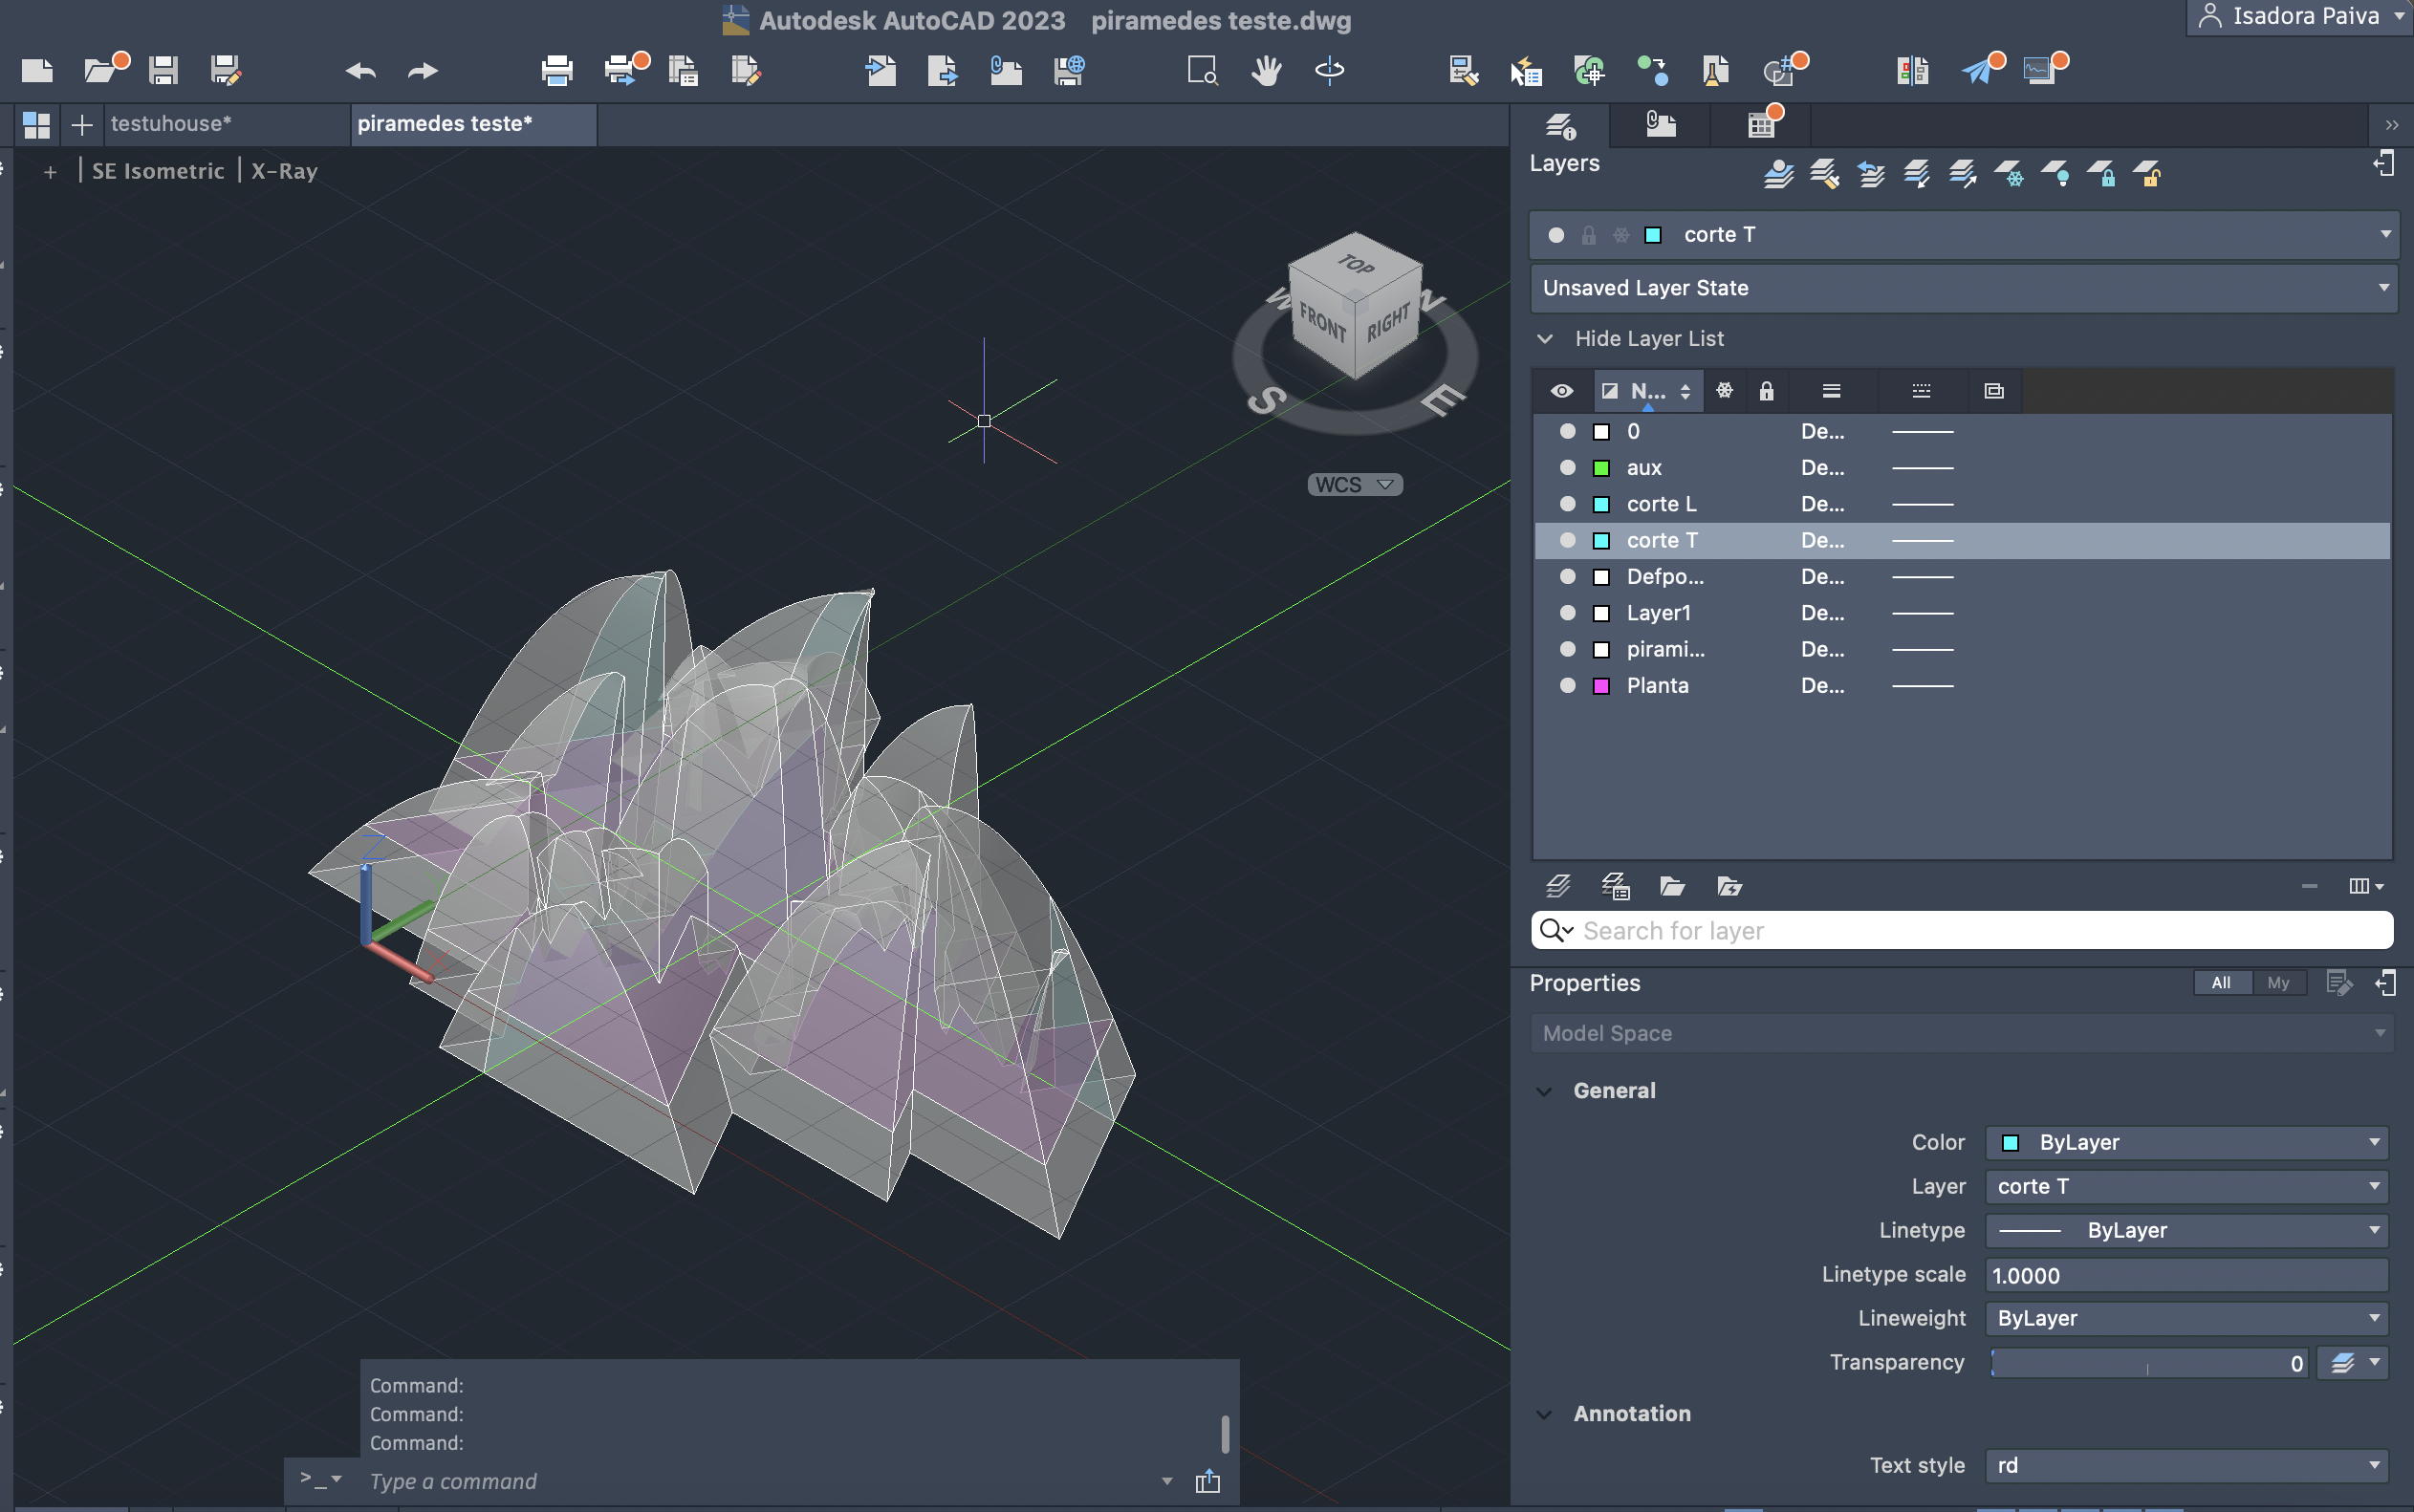Click the Redo arrow icon

click(423, 70)
